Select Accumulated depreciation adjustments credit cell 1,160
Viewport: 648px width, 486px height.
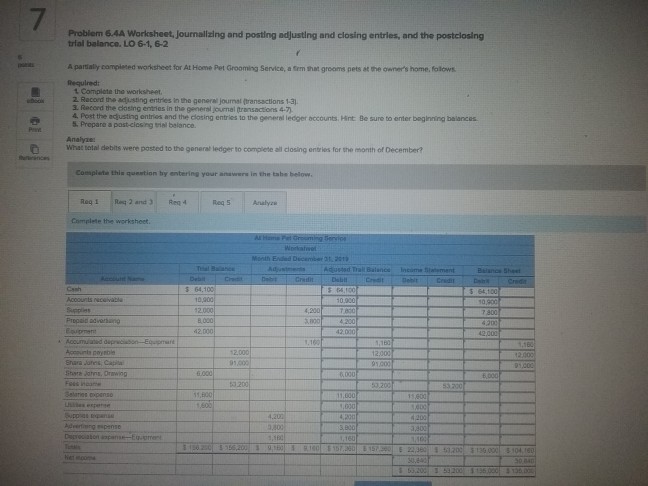coord(304,342)
